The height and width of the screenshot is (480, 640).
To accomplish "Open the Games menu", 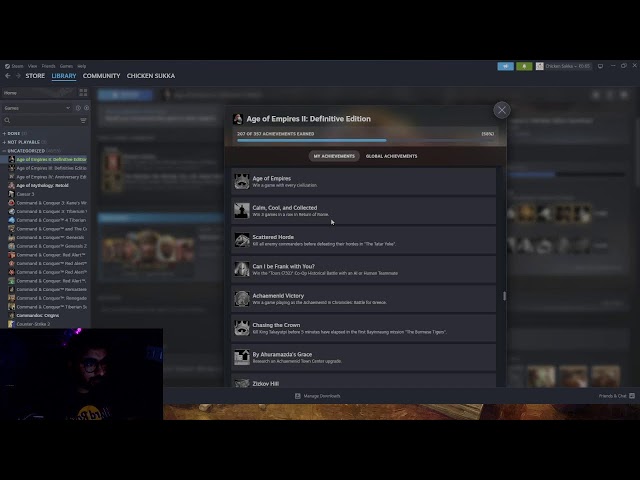I will click(x=66, y=66).
